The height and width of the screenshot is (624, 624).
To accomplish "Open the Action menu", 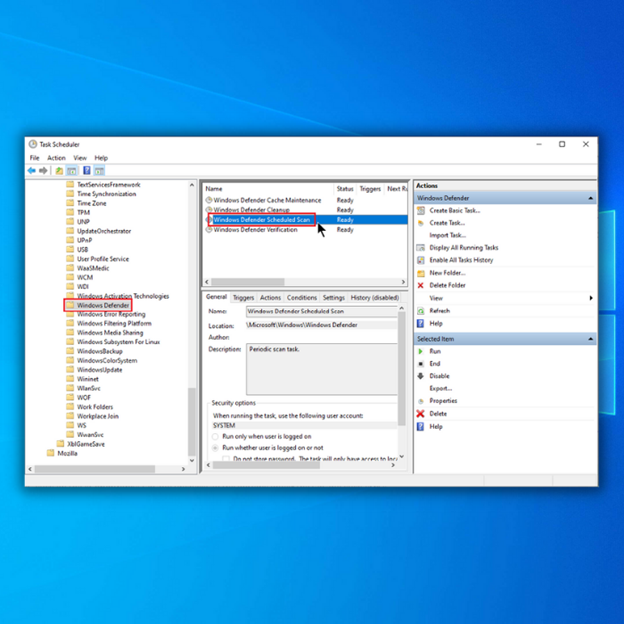I will tap(56, 158).
